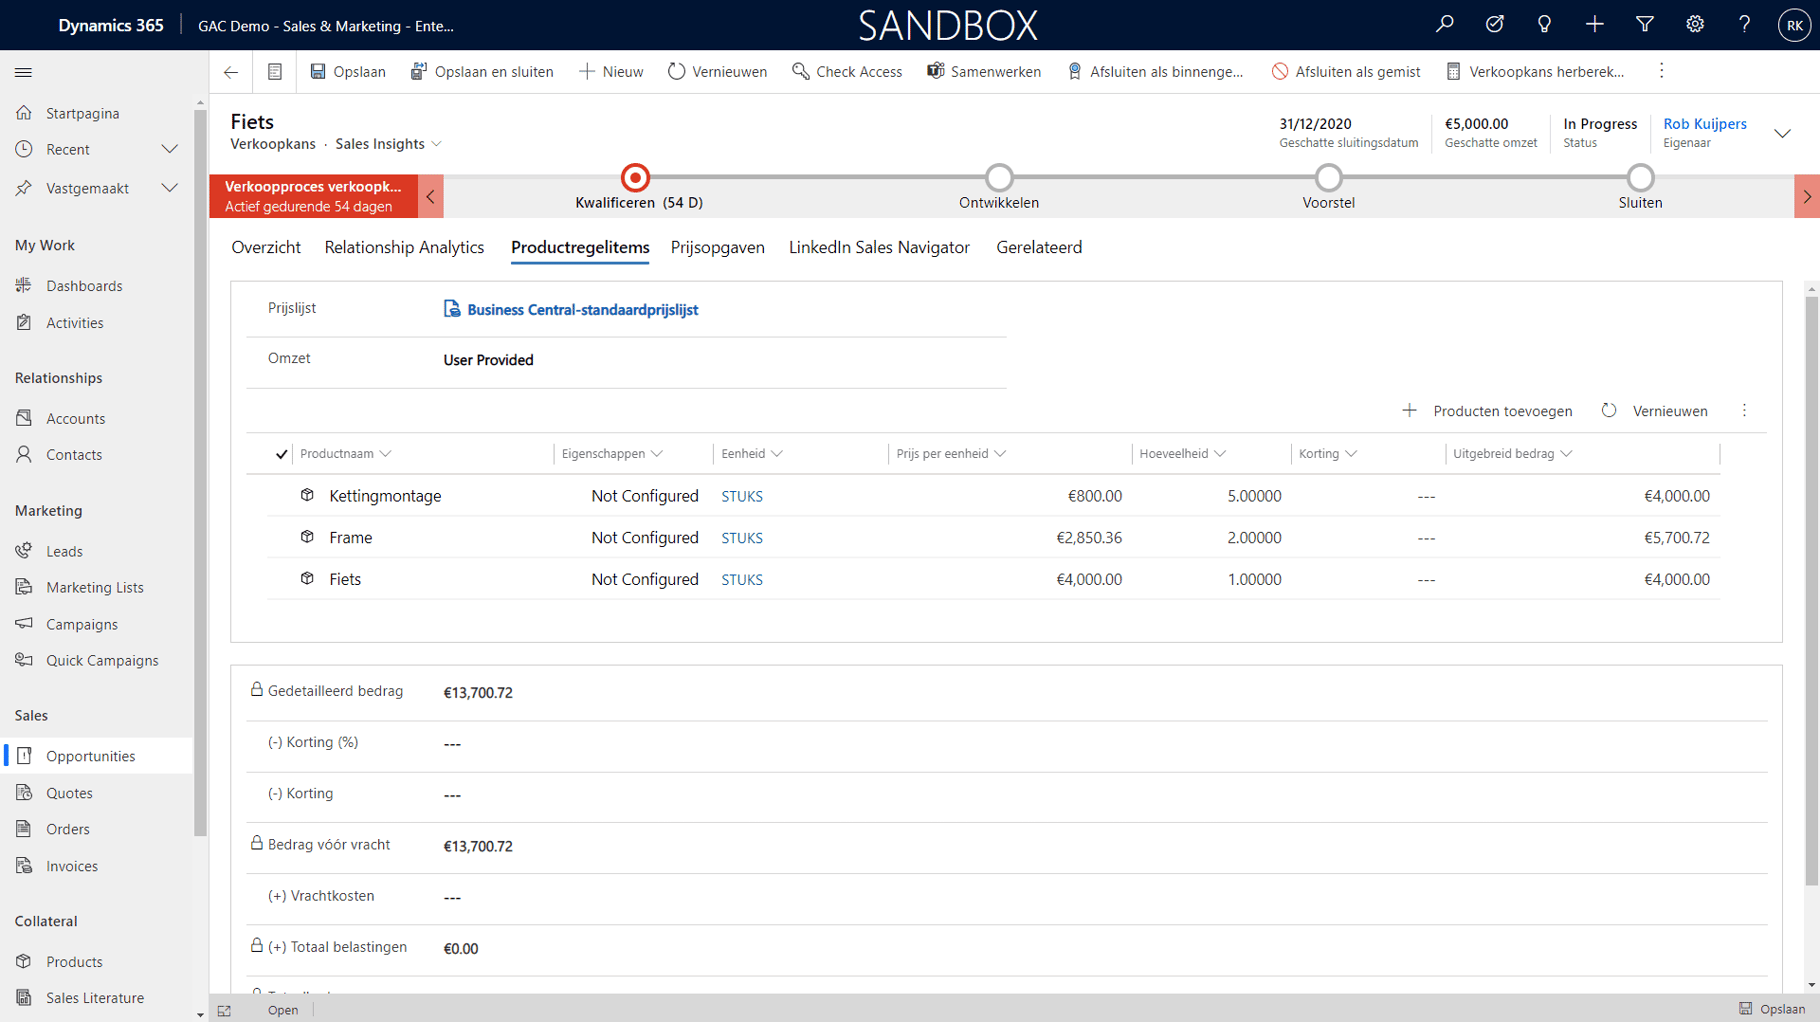Open the help question mark icon
The height and width of the screenshot is (1022, 1820).
[1745, 25]
